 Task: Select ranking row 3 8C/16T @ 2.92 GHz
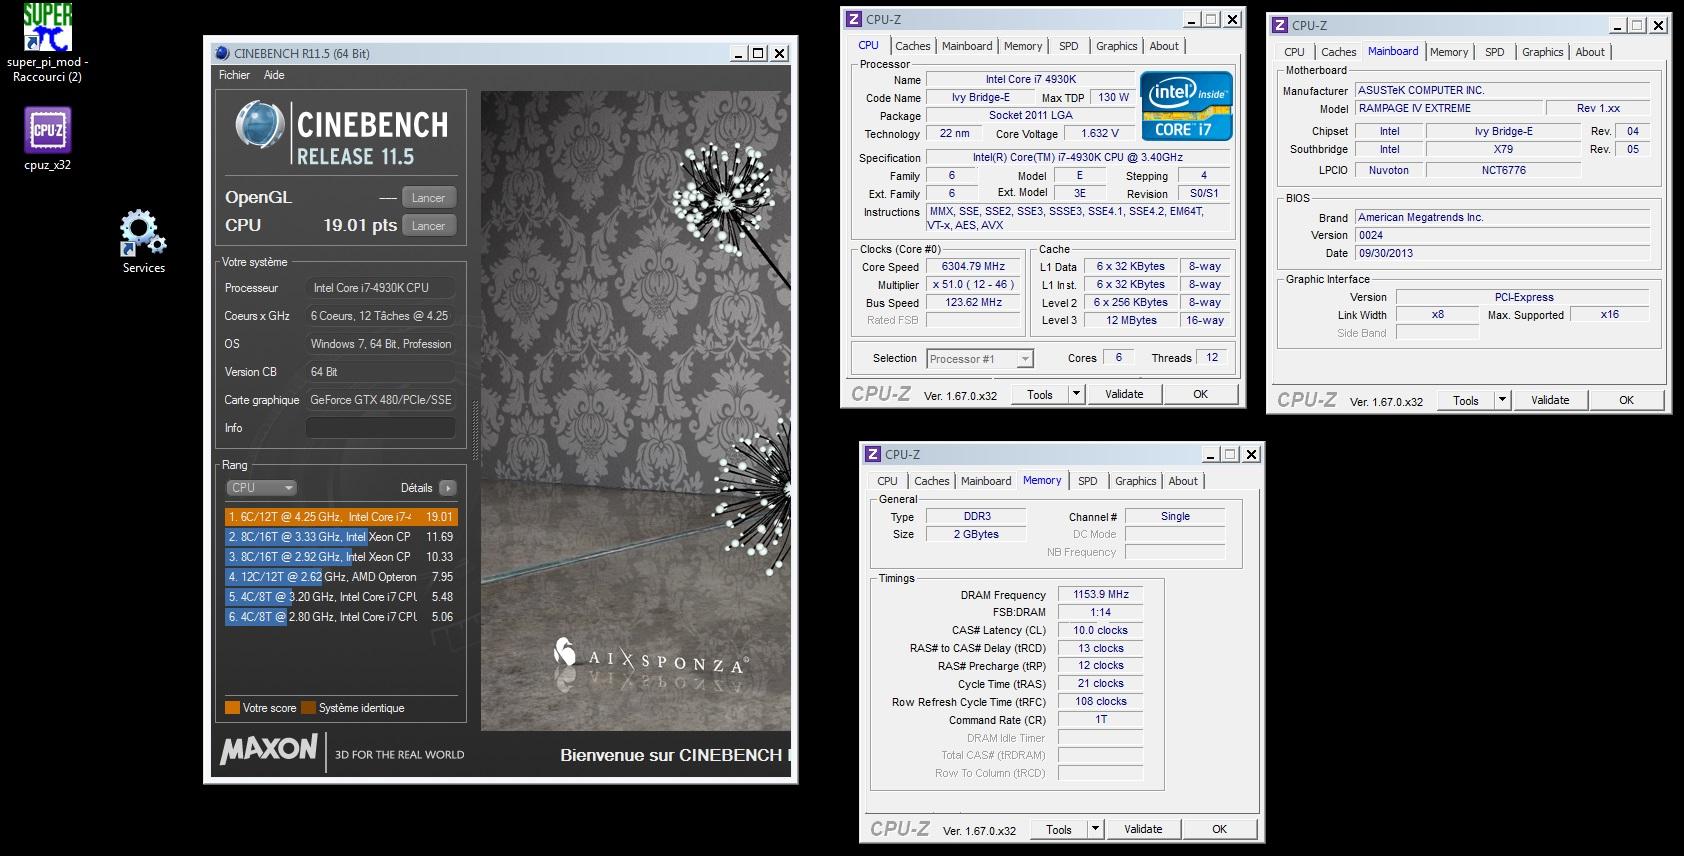pos(341,557)
